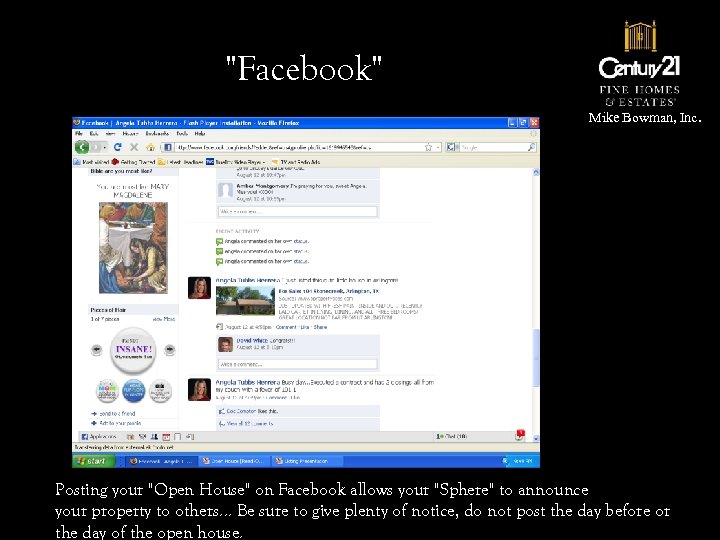Expand the Realtor Video bookmark folder

click(x=235, y=162)
